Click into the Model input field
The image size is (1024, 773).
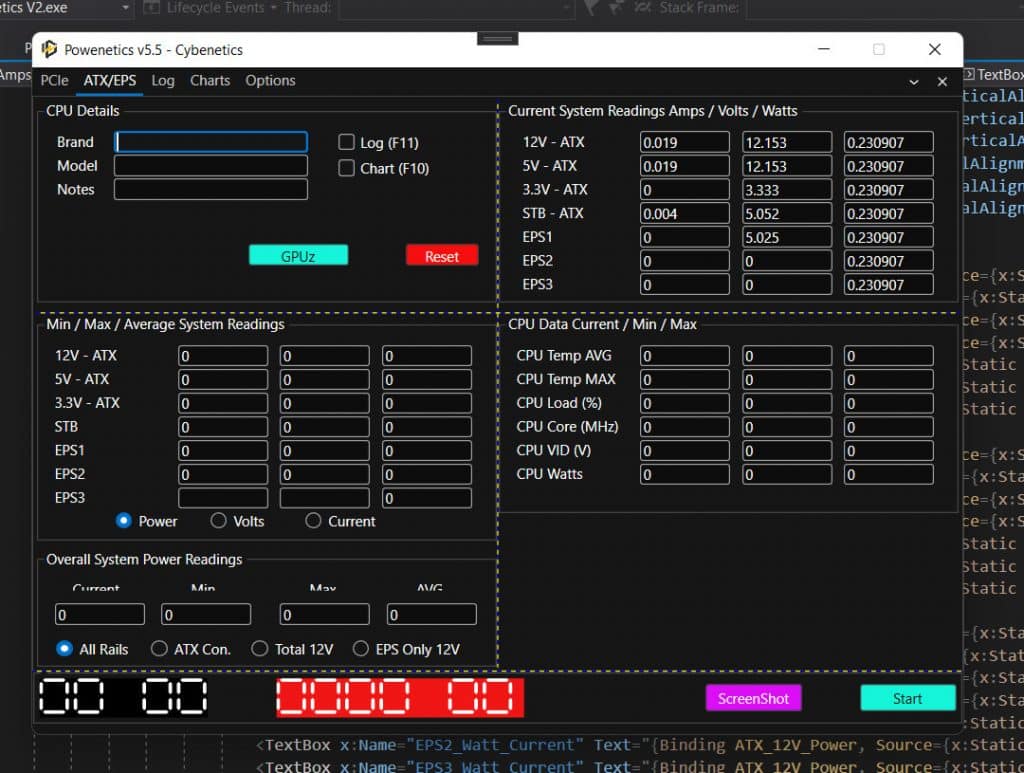tap(211, 166)
